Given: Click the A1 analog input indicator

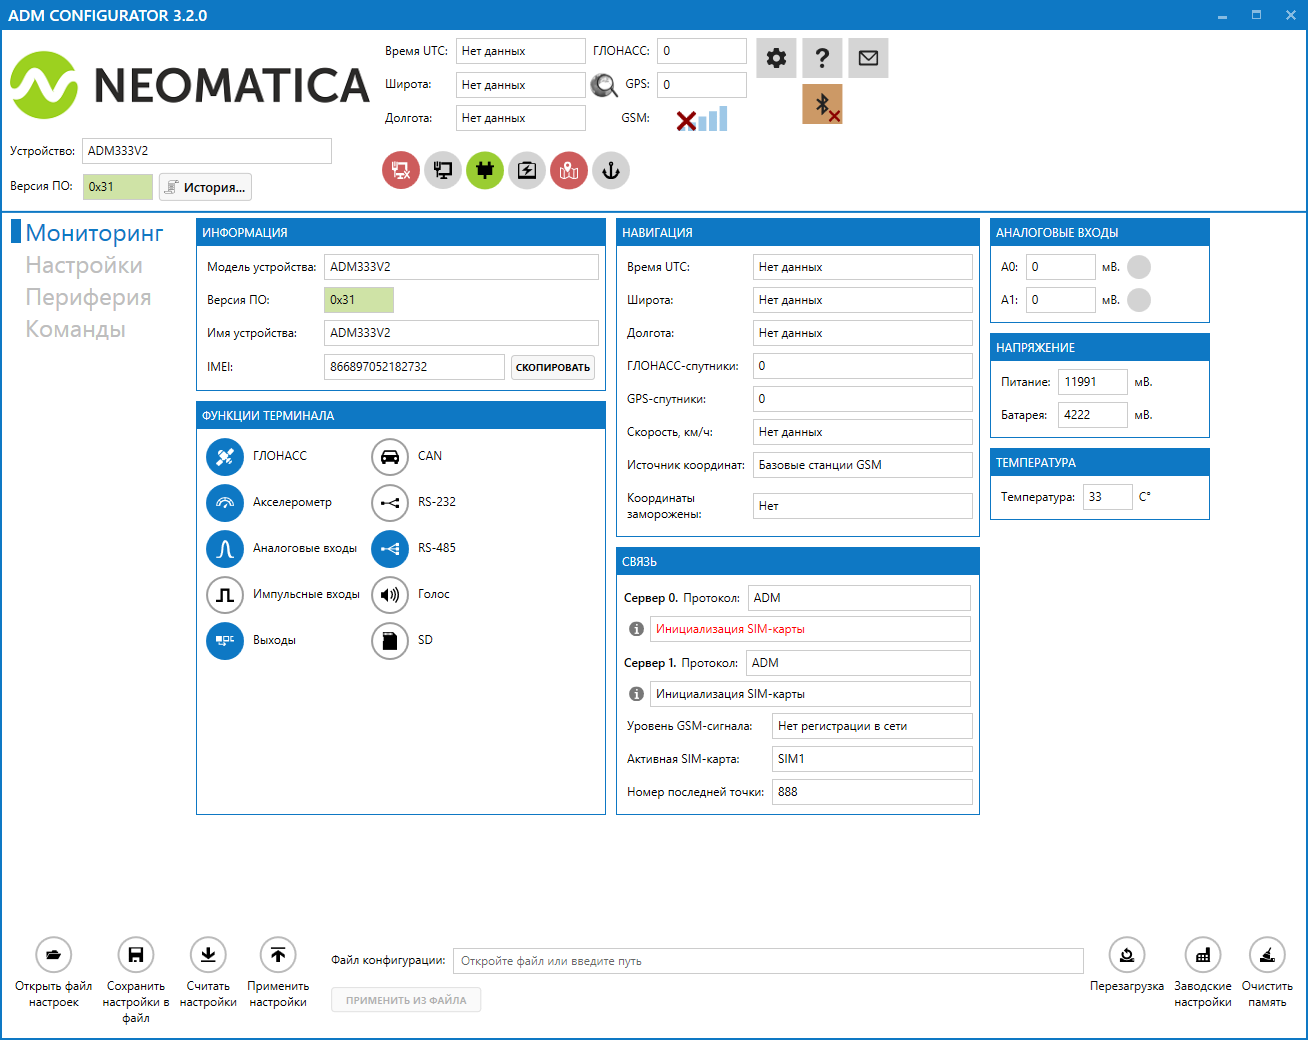Looking at the screenshot, I should 1139,300.
